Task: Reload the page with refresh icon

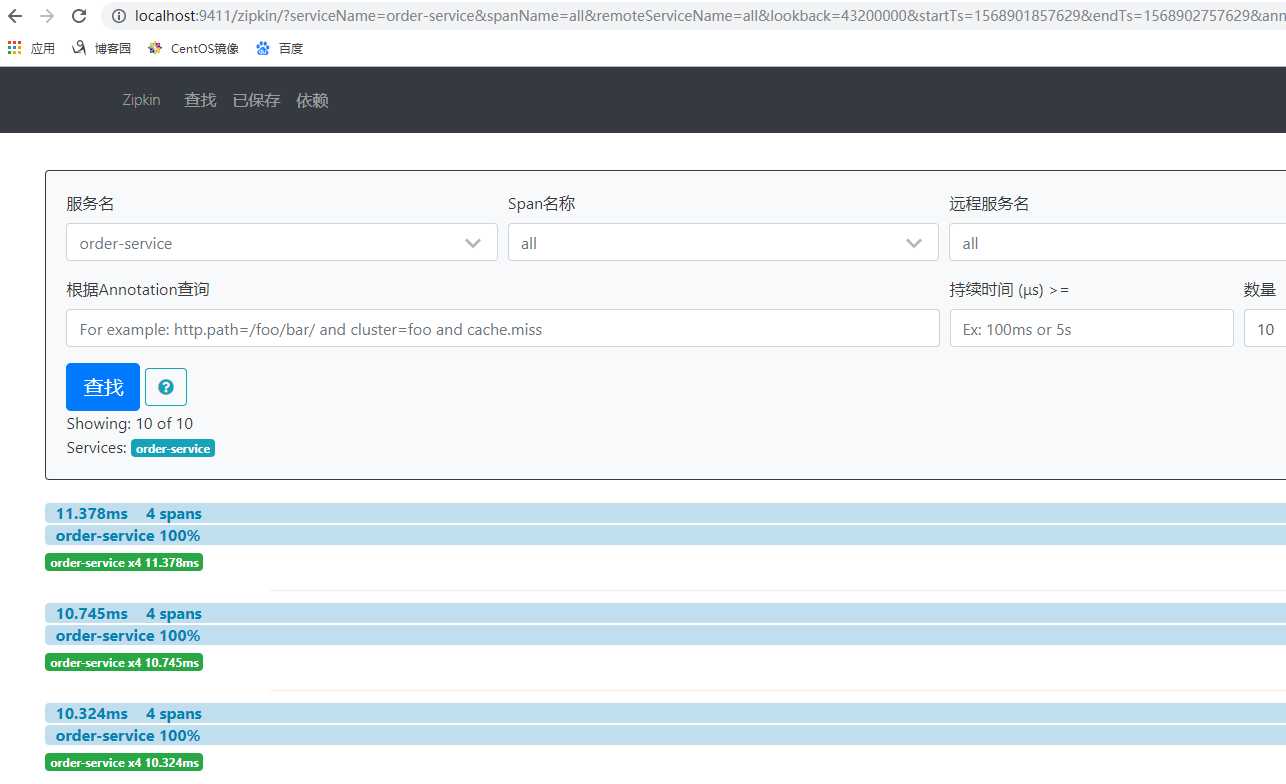Action: [x=79, y=16]
